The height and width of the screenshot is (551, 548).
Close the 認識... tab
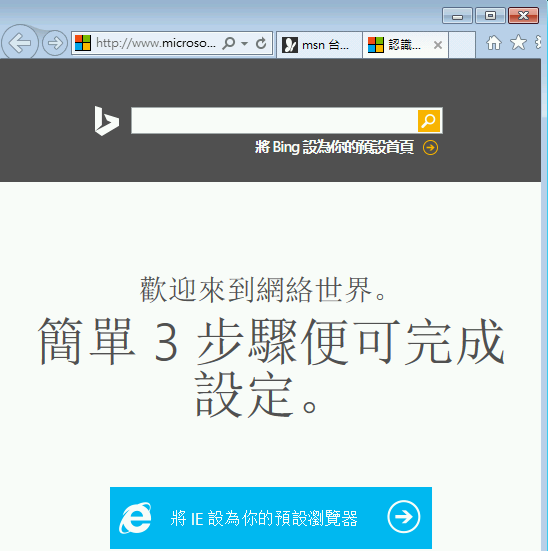point(438,45)
